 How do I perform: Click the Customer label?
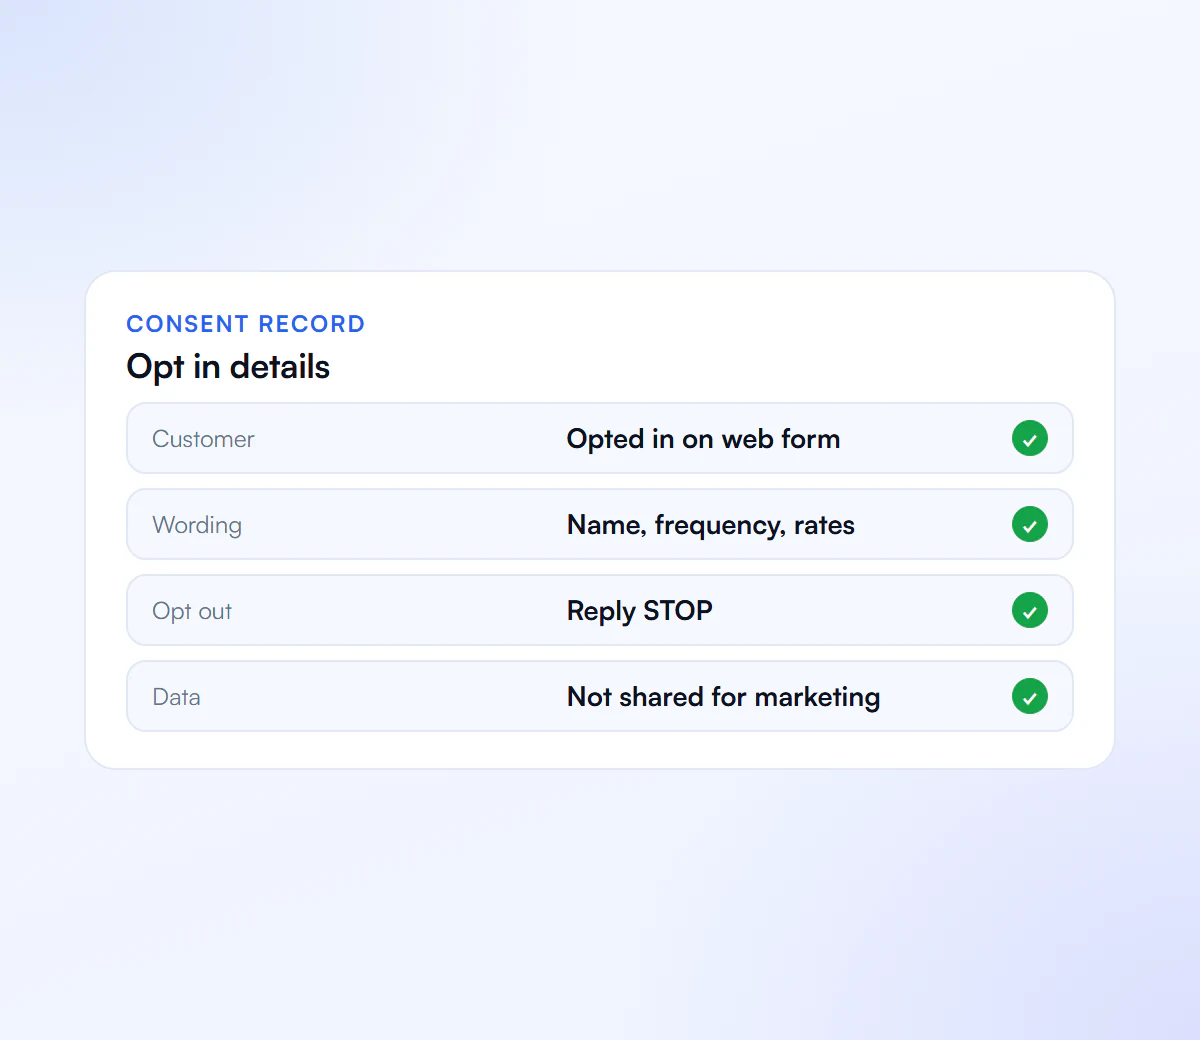[203, 439]
